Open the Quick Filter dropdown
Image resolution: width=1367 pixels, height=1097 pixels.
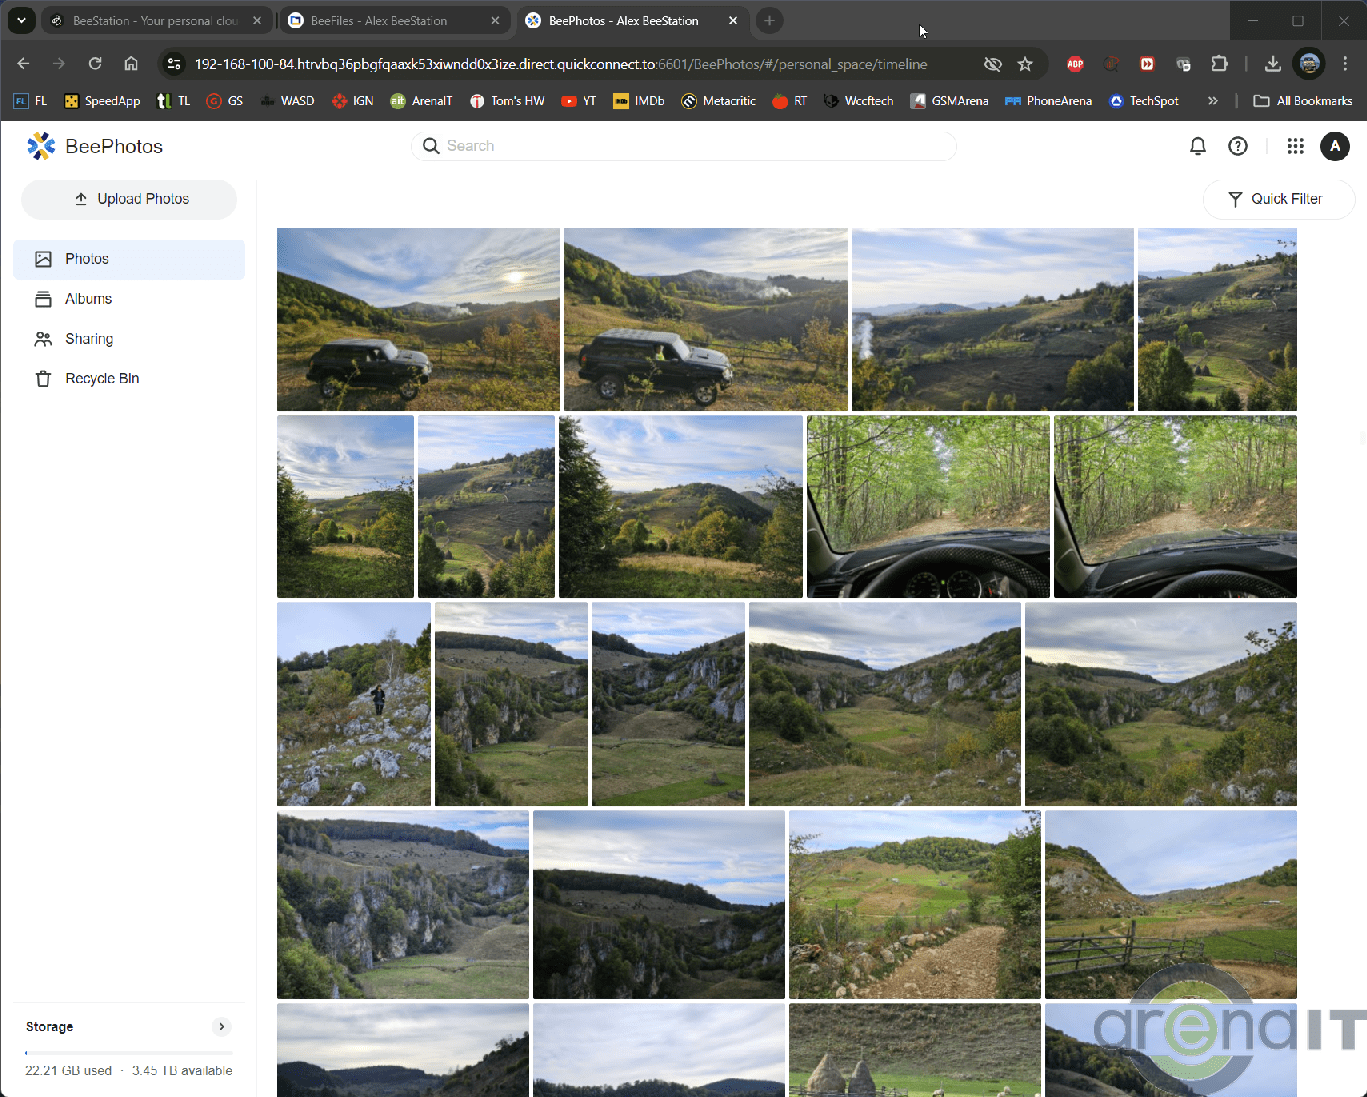(1277, 199)
